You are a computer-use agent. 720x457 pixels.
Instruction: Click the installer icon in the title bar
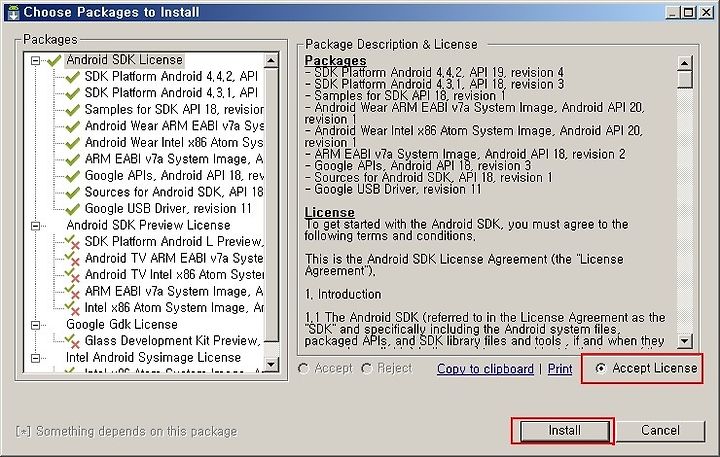(13, 12)
